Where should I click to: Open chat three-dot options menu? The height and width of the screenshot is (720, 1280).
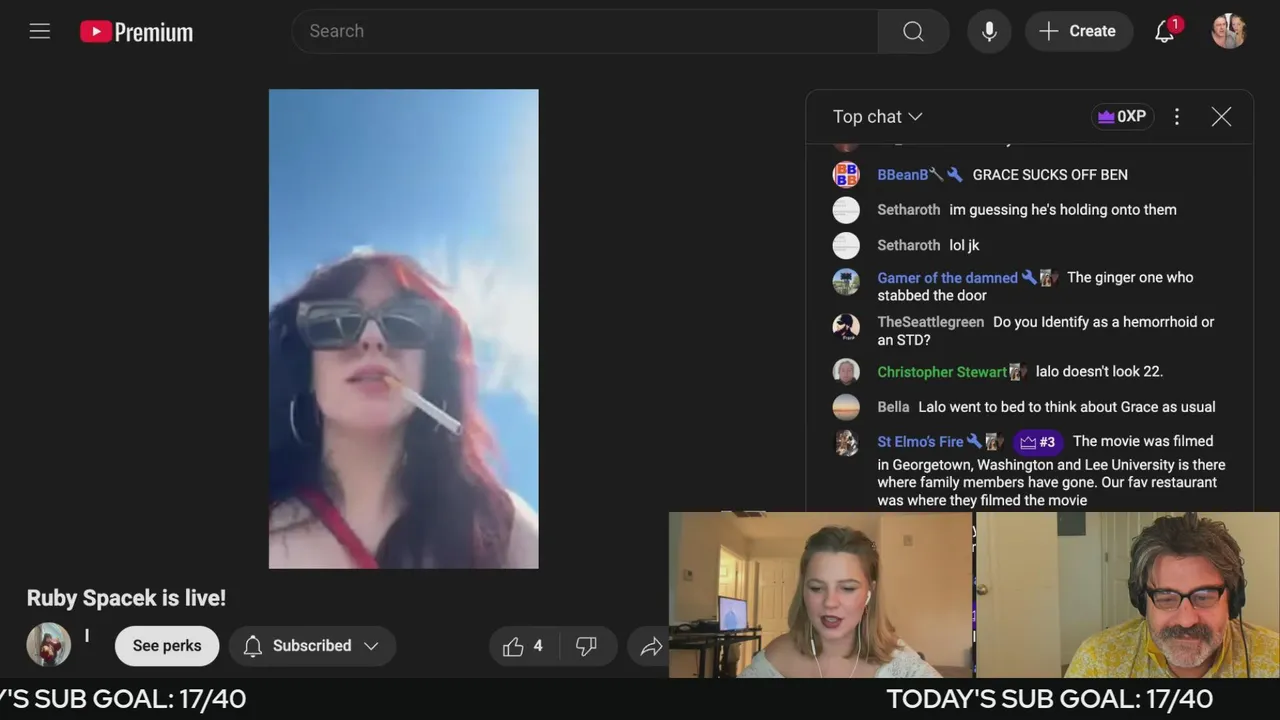(1177, 117)
